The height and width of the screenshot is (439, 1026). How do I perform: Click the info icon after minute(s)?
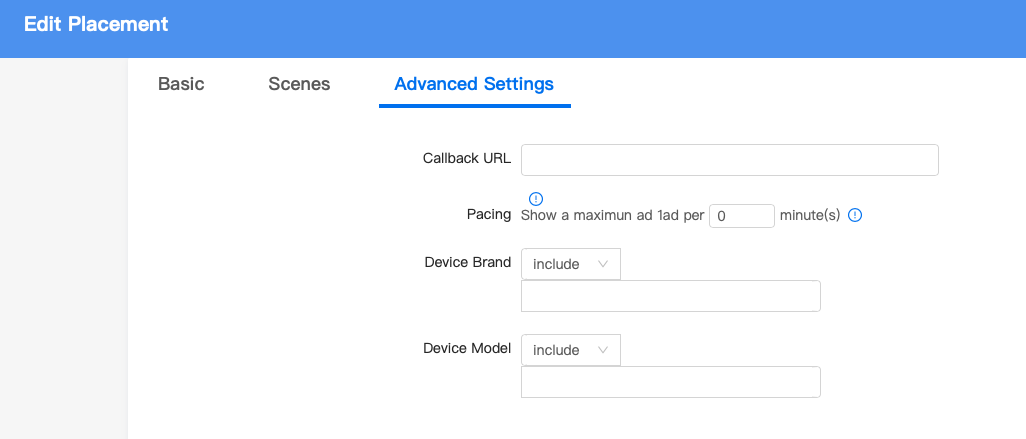coord(855,215)
